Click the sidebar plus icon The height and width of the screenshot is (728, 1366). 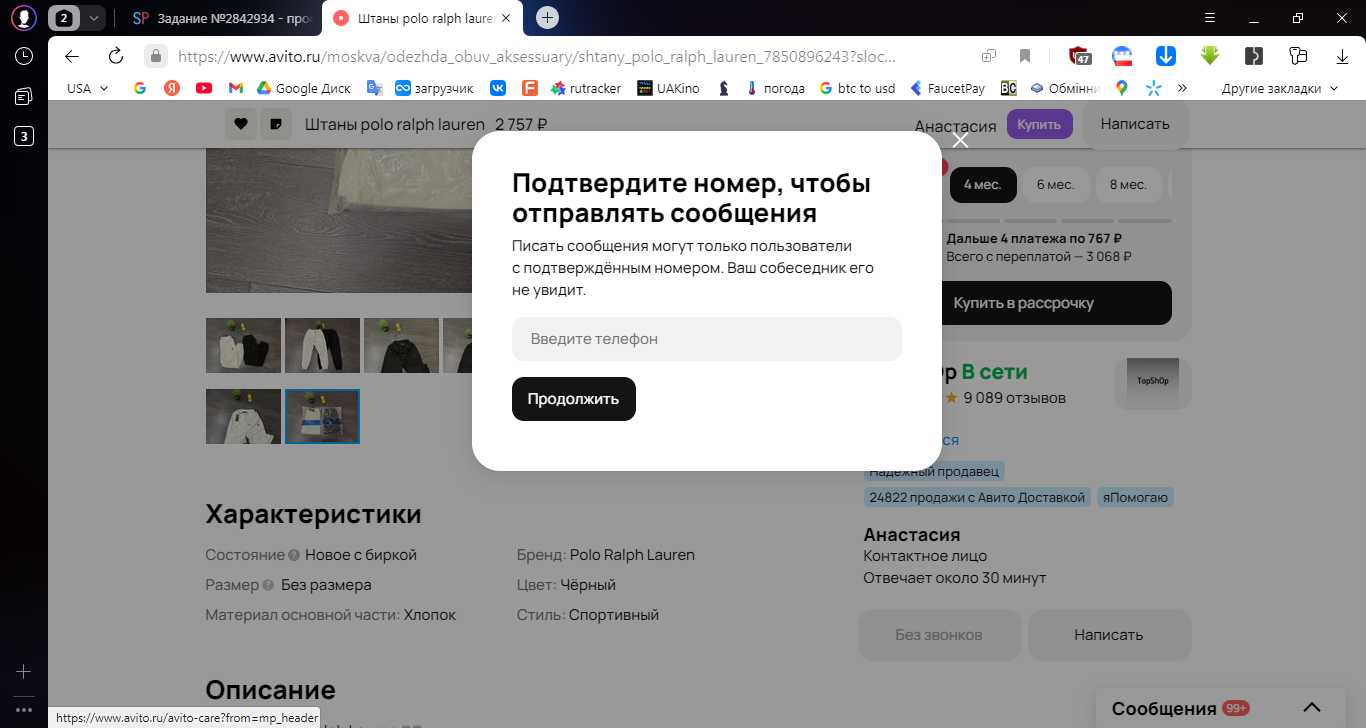[x=24, y=672]
